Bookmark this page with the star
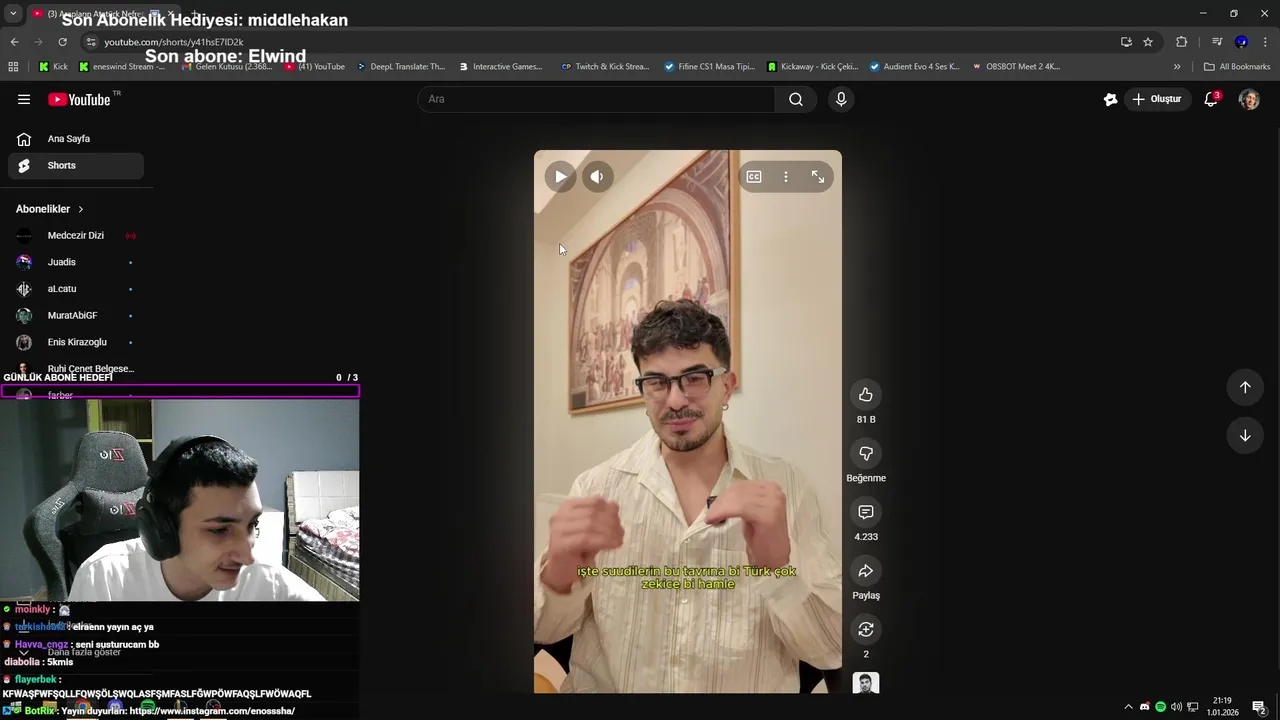Screen dimensions: 1280x720 [1148, 42]
